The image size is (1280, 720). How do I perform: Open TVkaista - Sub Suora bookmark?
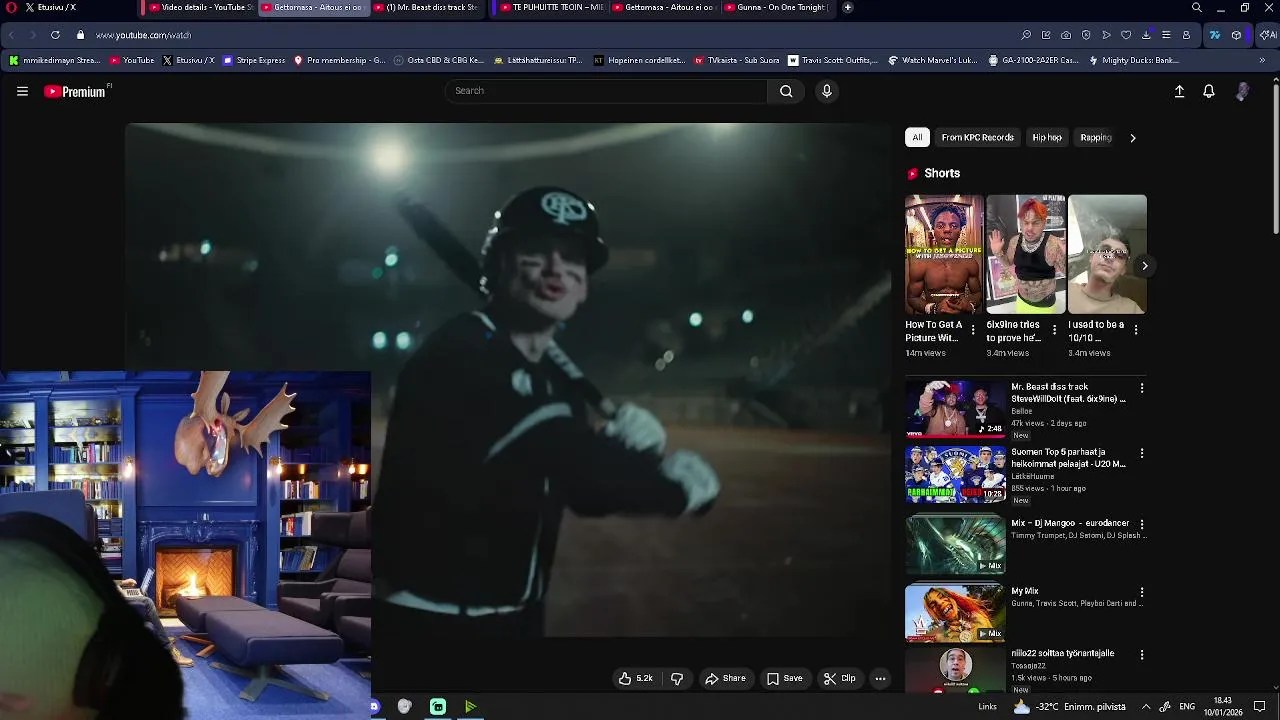[x=736, y=60]
